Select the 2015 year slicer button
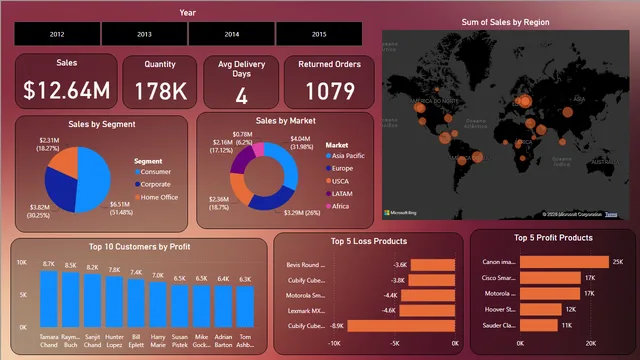 319,34
